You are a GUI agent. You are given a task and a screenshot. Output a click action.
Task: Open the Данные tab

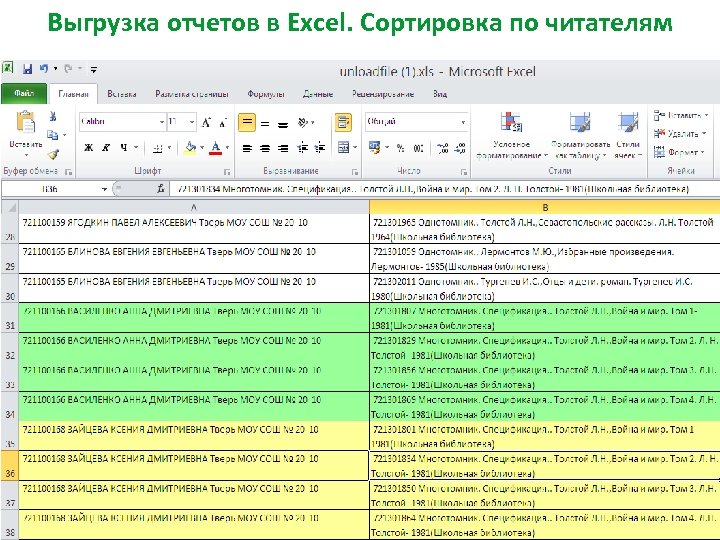tap(318, 94)
